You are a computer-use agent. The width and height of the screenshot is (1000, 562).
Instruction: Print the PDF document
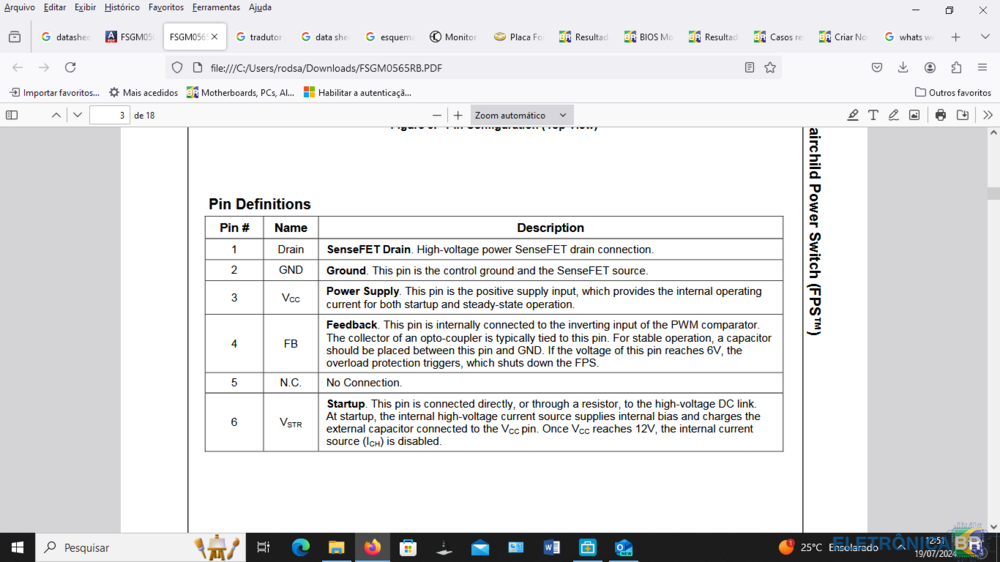[x=940, y=115]
